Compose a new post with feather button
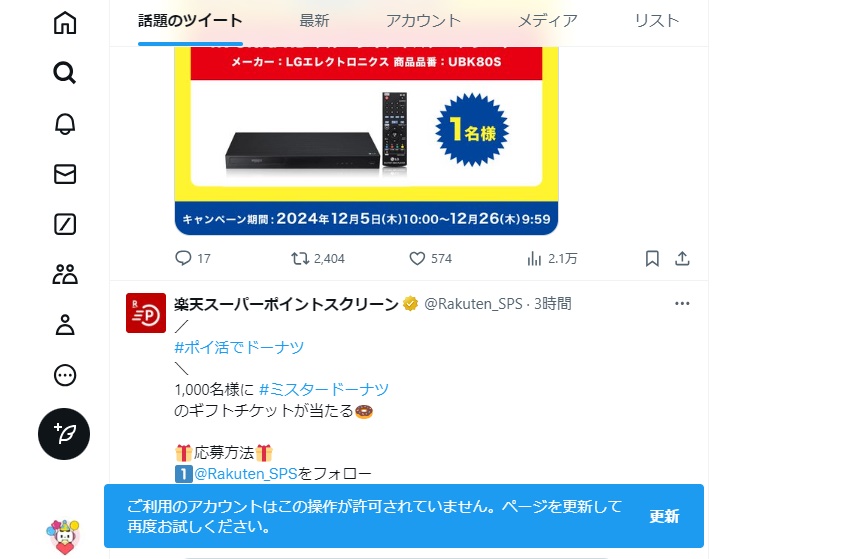This screenshot has width=859, height=559. click(64, 434)
